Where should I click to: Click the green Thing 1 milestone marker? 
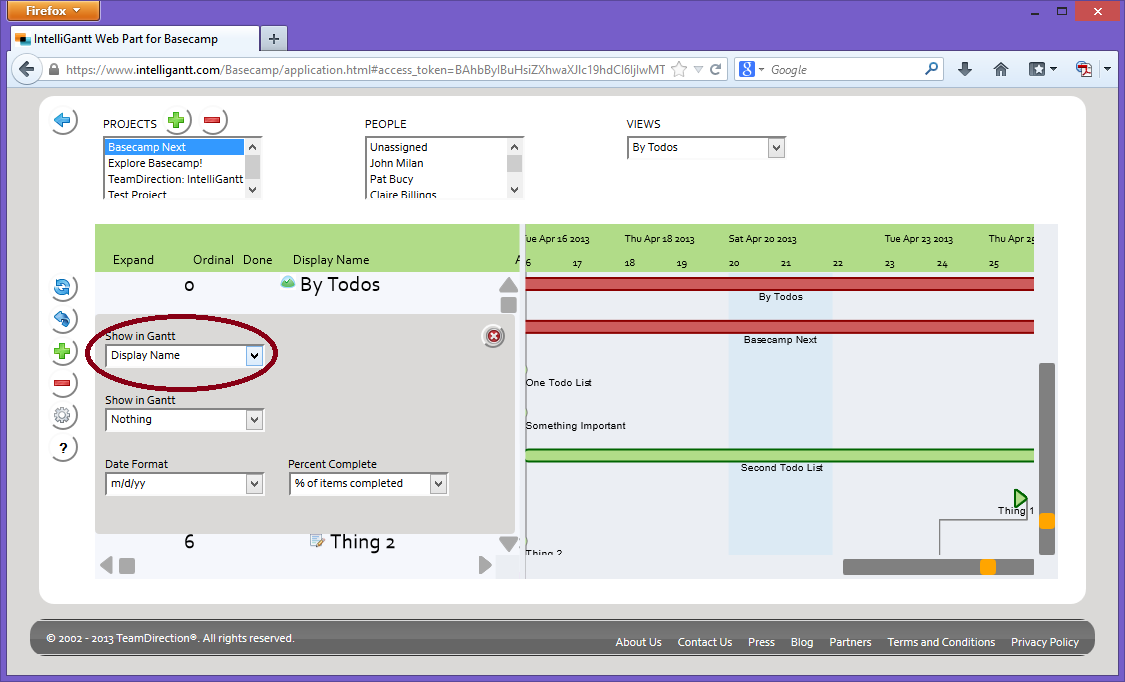click(1020, 498)
